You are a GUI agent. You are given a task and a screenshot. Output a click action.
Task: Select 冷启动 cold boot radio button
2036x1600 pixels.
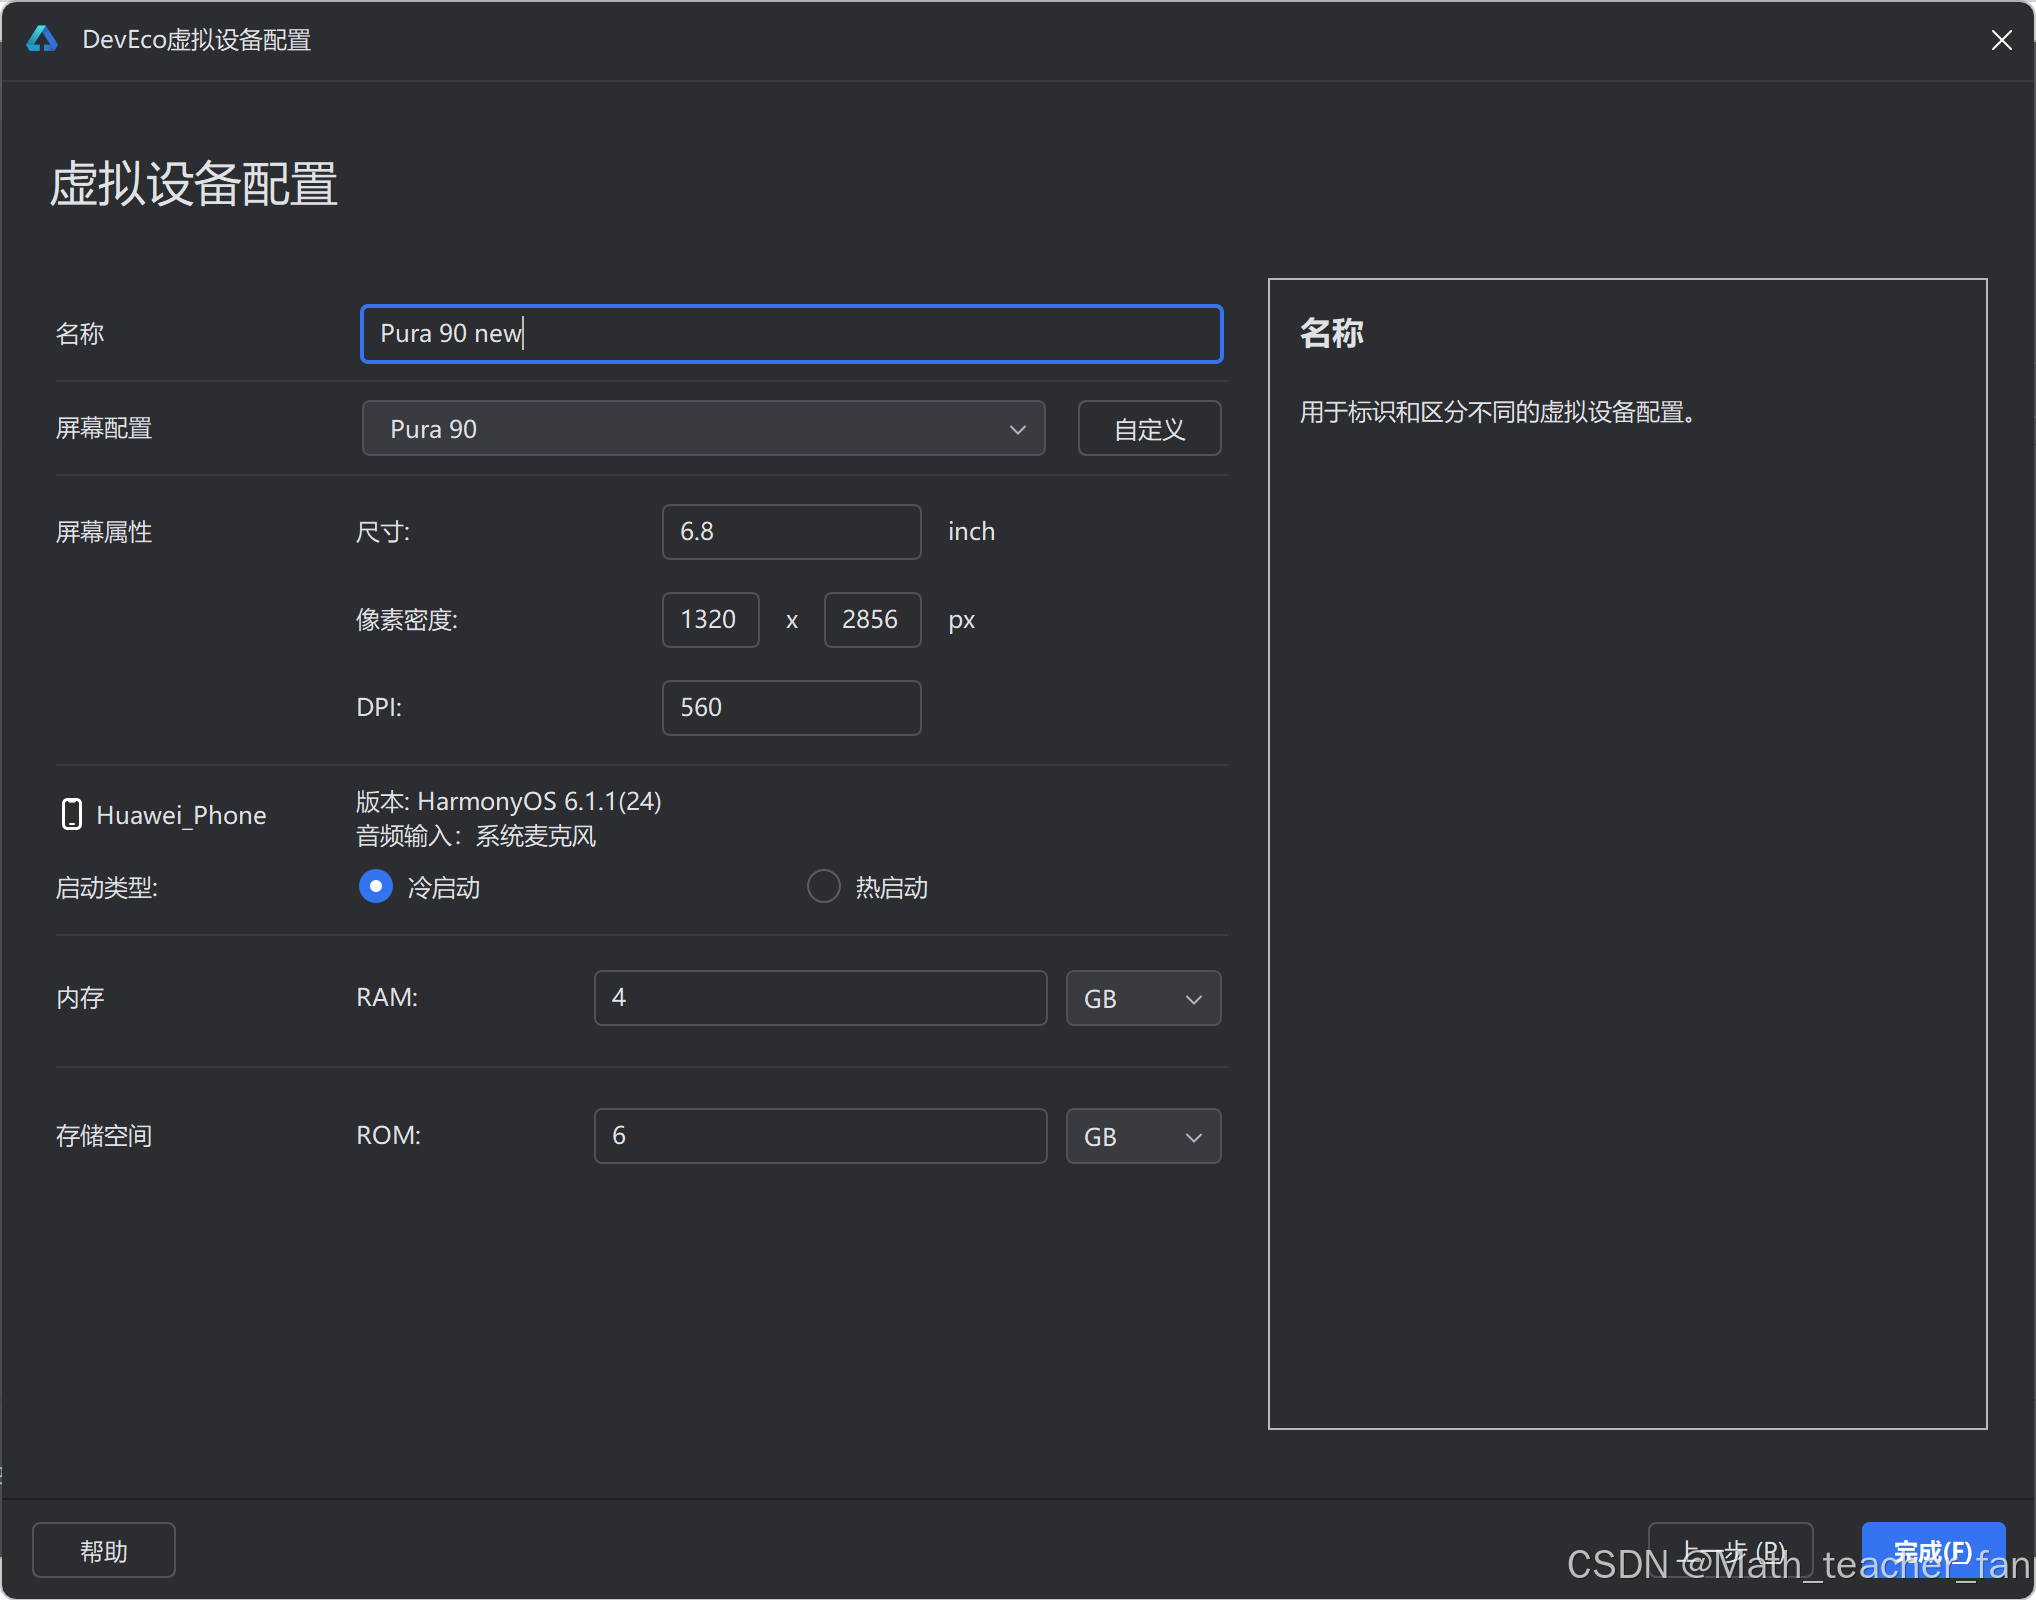point(376,886)
